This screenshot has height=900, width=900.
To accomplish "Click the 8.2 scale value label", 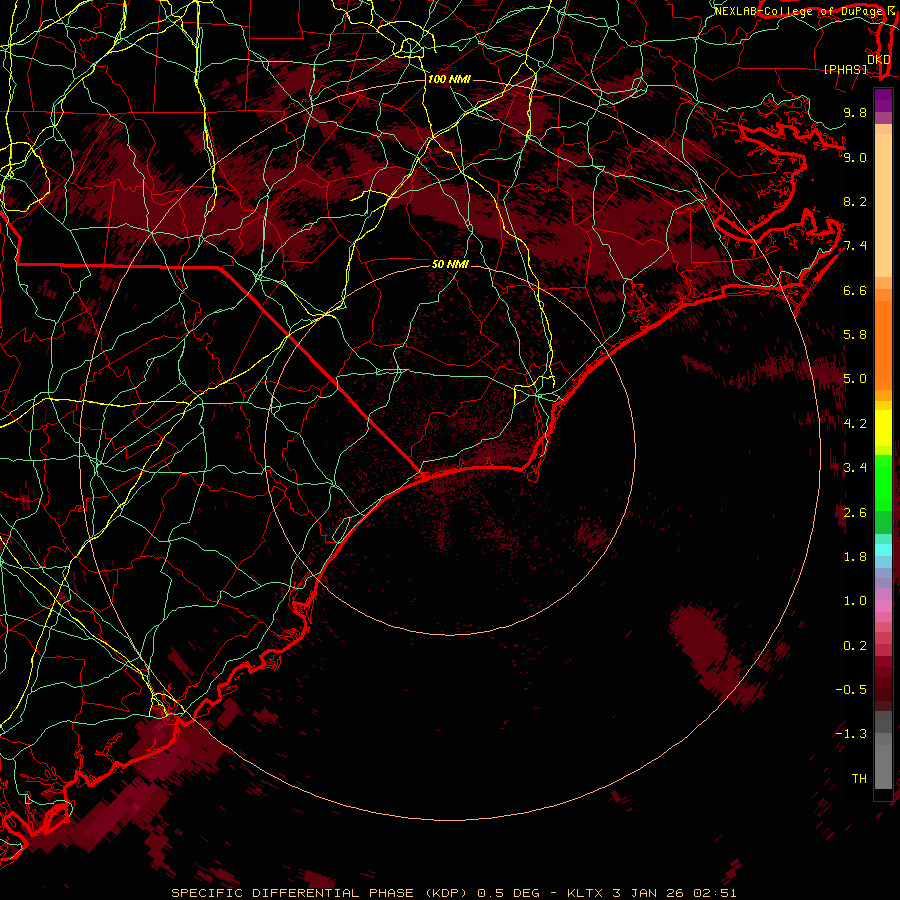I will pos(855,201).
